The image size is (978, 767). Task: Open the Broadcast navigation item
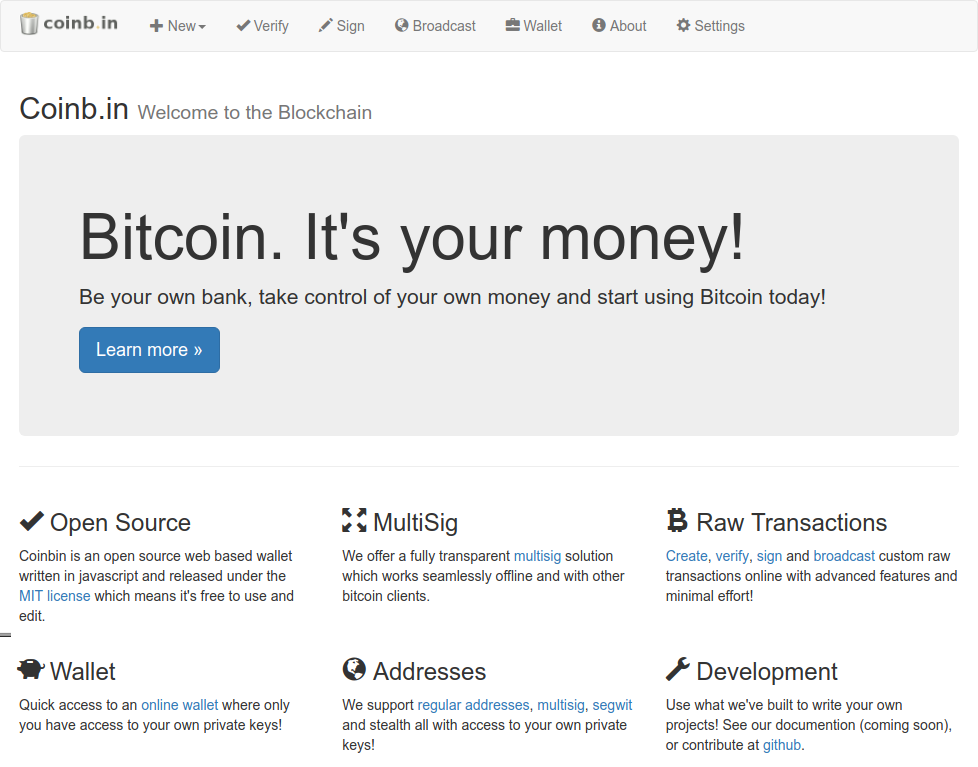435,26
